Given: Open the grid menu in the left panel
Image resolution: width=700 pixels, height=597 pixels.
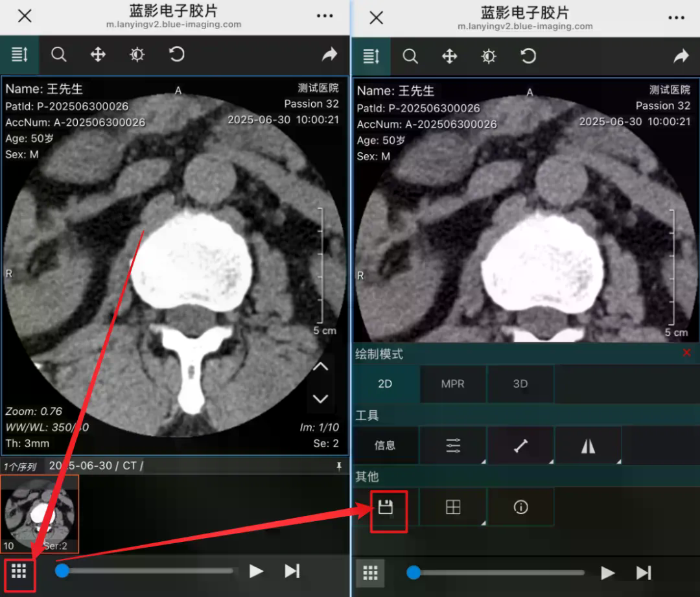Looking at the screenshot, I should click(x=19, y=572).
